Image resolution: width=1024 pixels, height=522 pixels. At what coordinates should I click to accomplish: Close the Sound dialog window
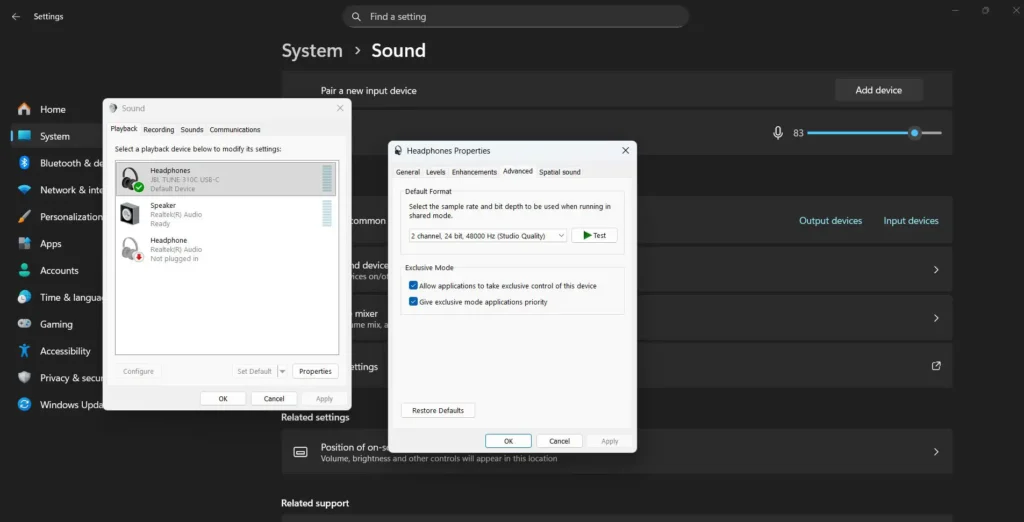[x=340, y=108]
